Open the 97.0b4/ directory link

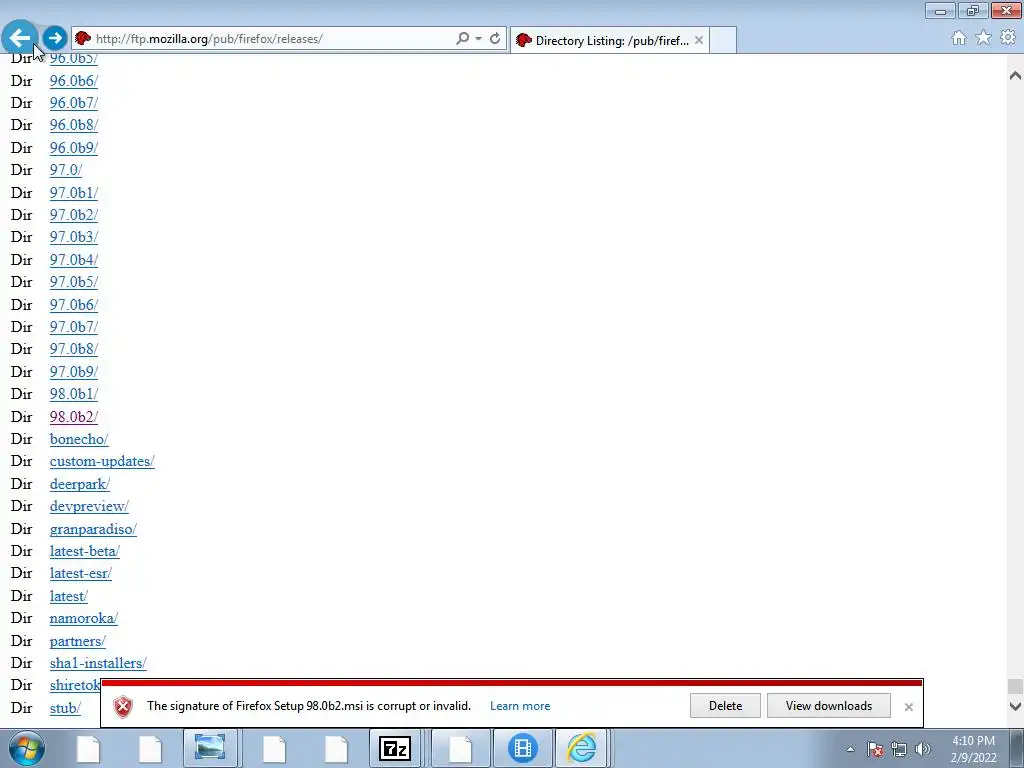pyautogui.click(x=74, y=260)
